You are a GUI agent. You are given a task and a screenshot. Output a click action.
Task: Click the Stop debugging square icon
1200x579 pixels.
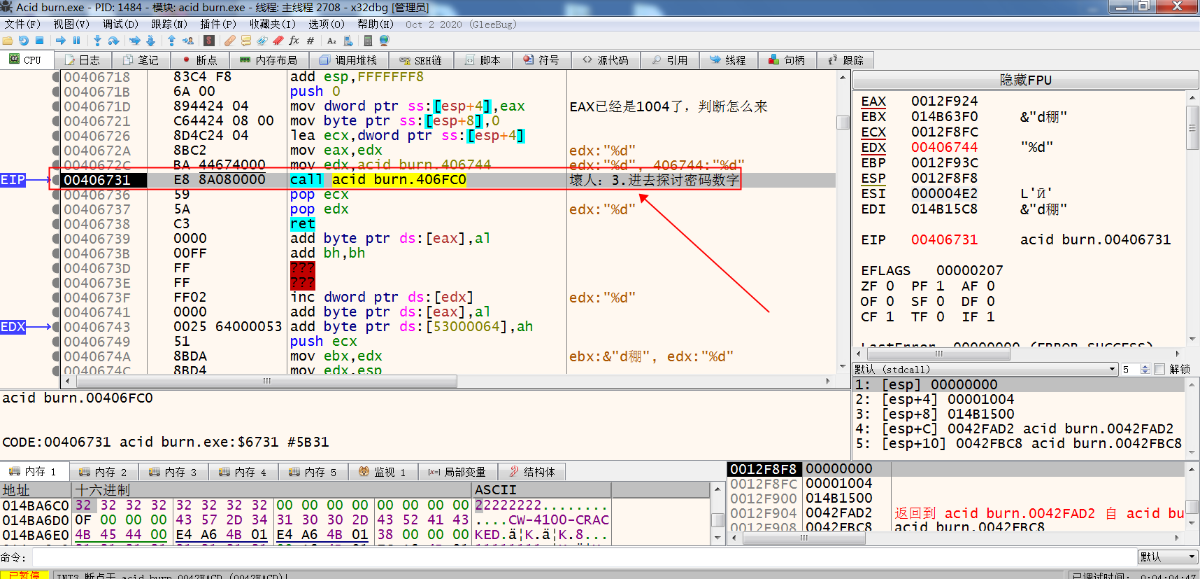point(39,41)
